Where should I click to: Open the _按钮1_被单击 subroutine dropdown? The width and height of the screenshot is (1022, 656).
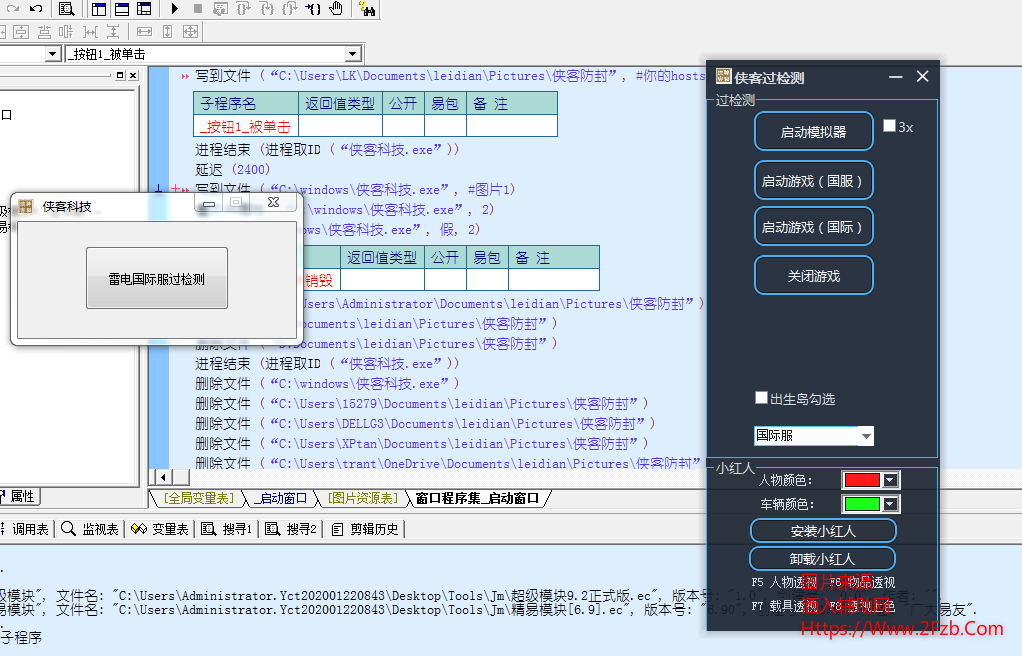pos(353,54)
